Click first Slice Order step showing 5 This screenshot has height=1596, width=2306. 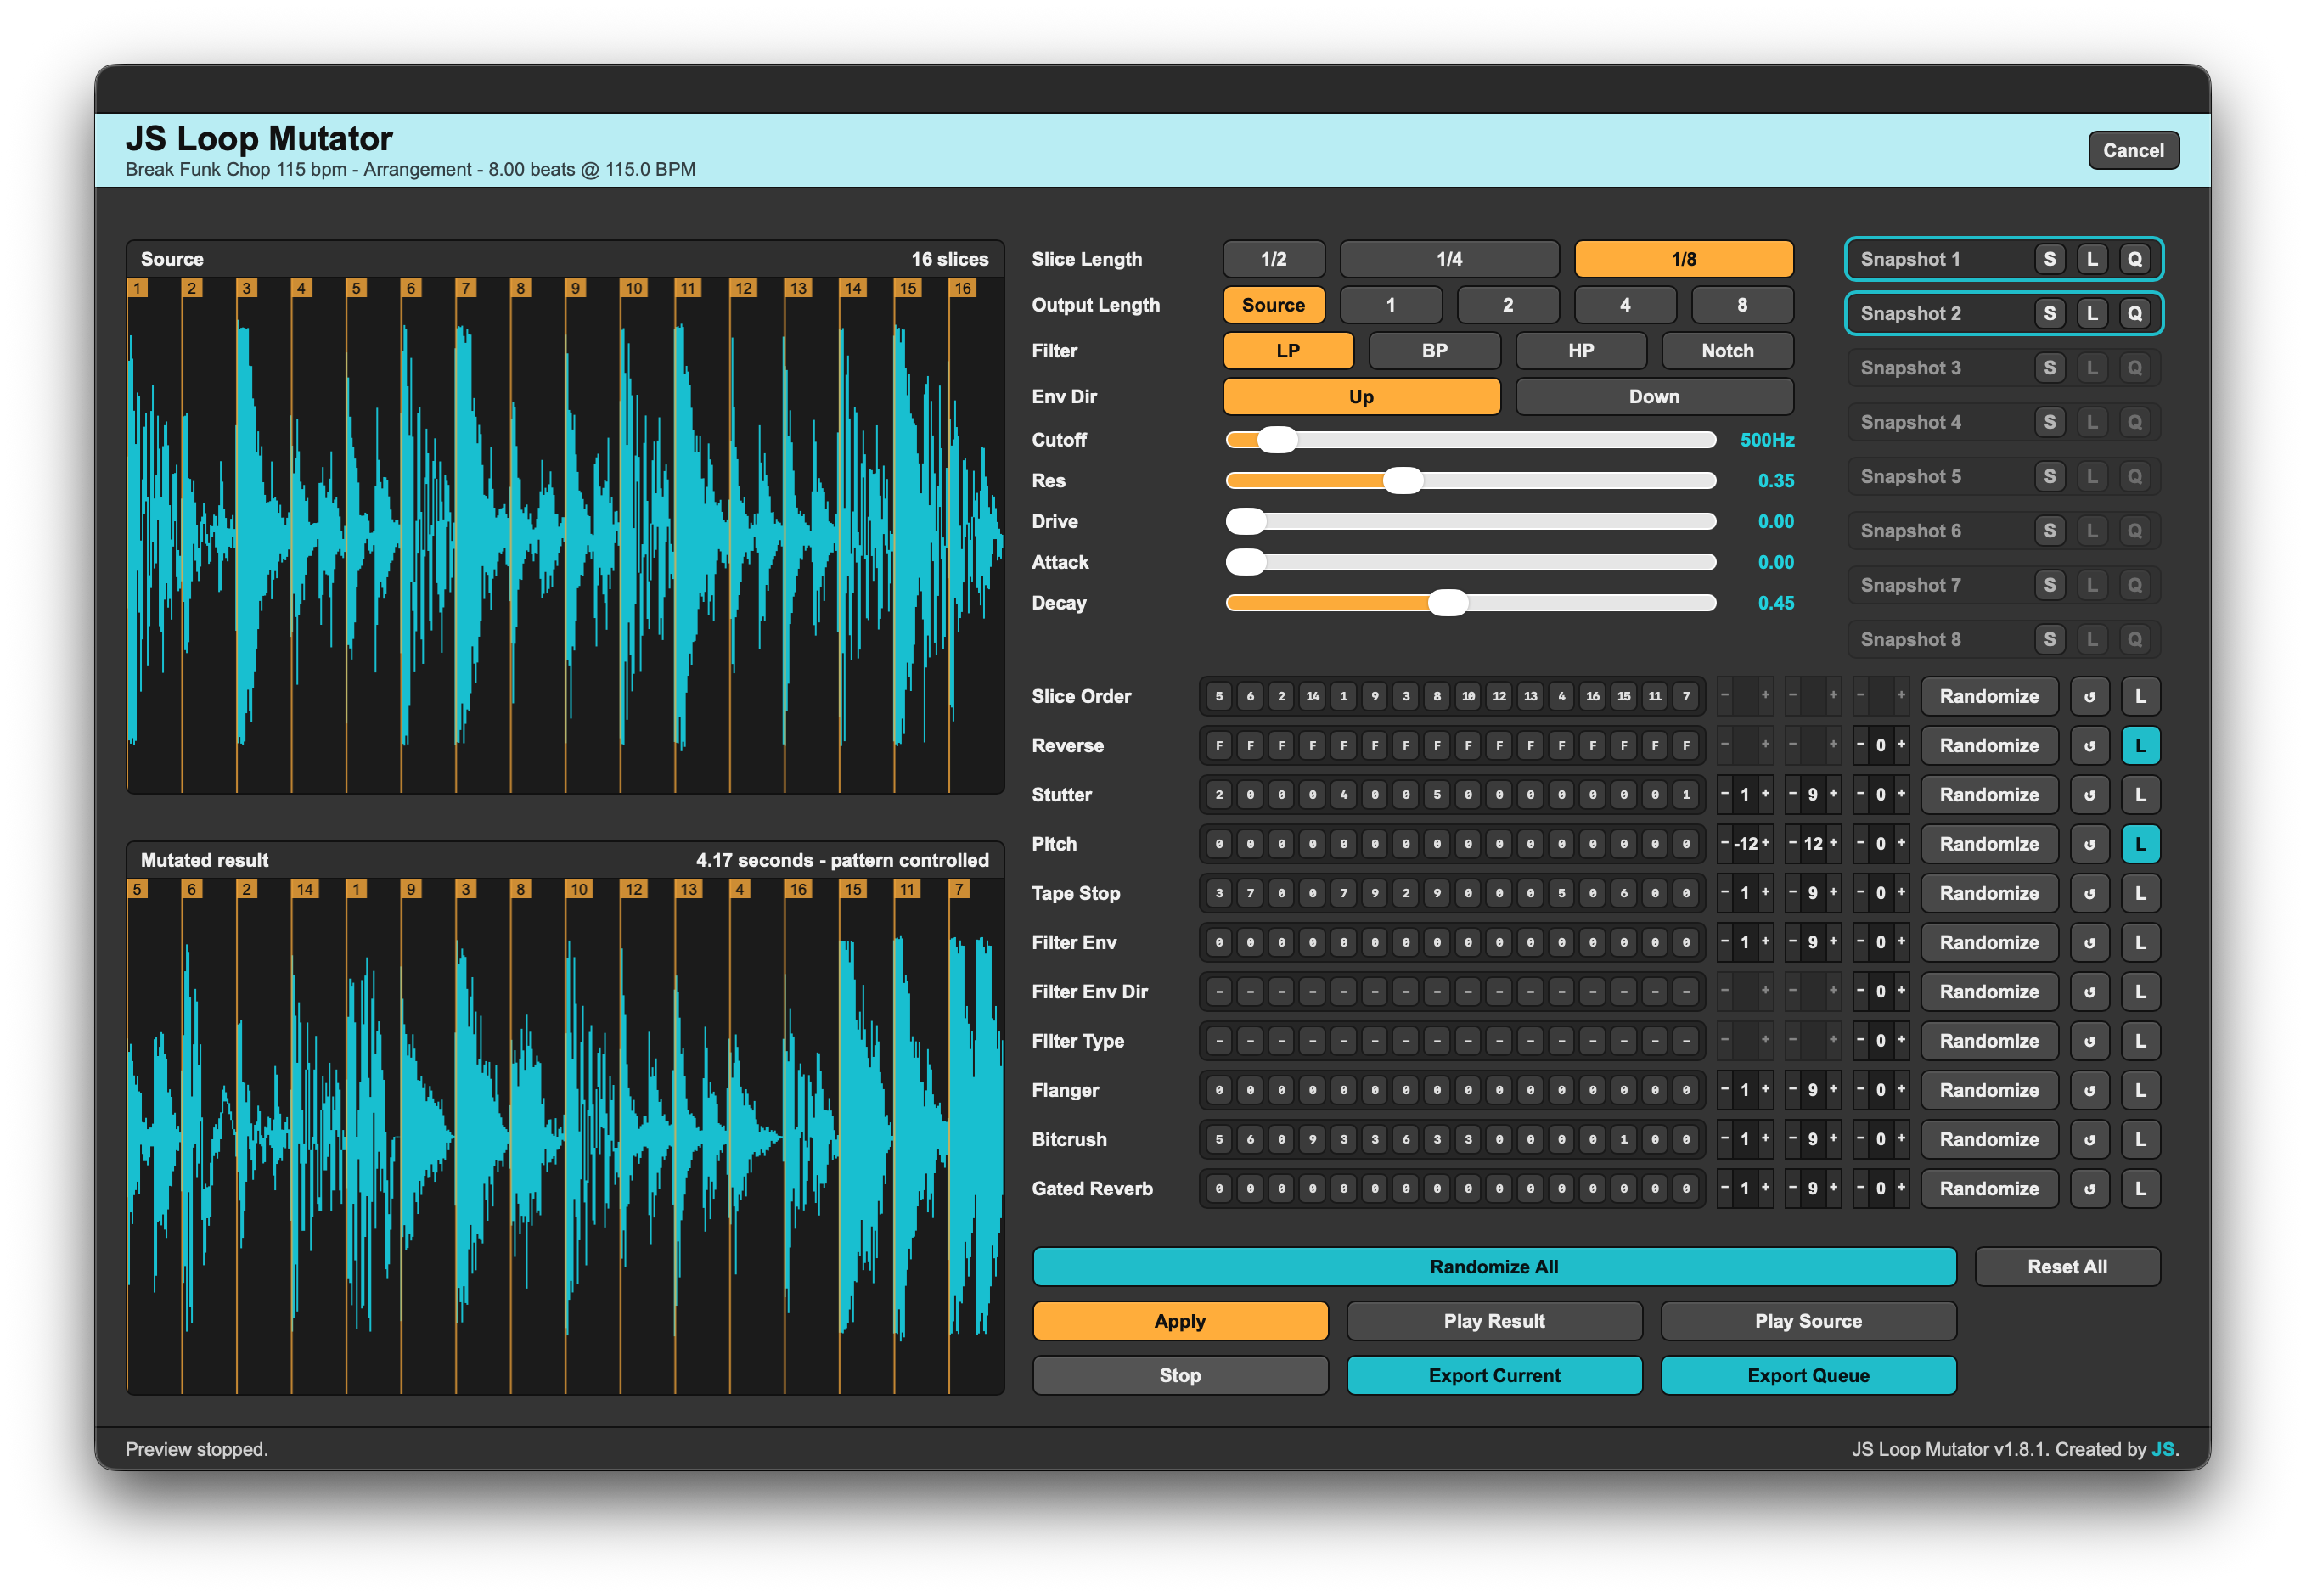pyautogui.click(x=1218, y=697)
